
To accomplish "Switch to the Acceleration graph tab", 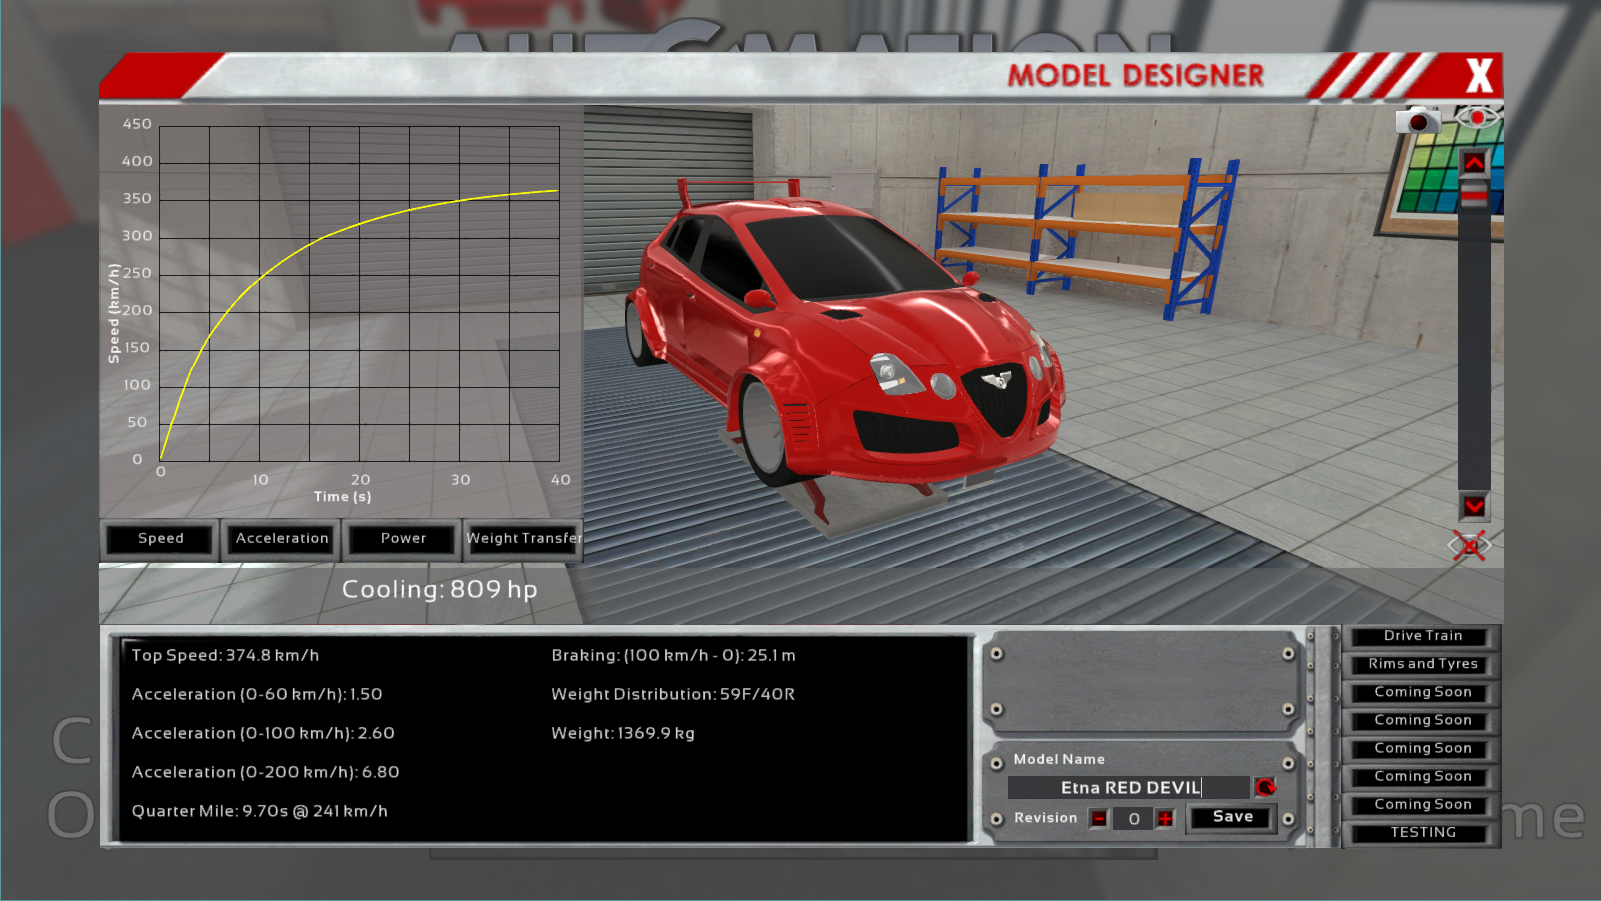I will [282, 539].
